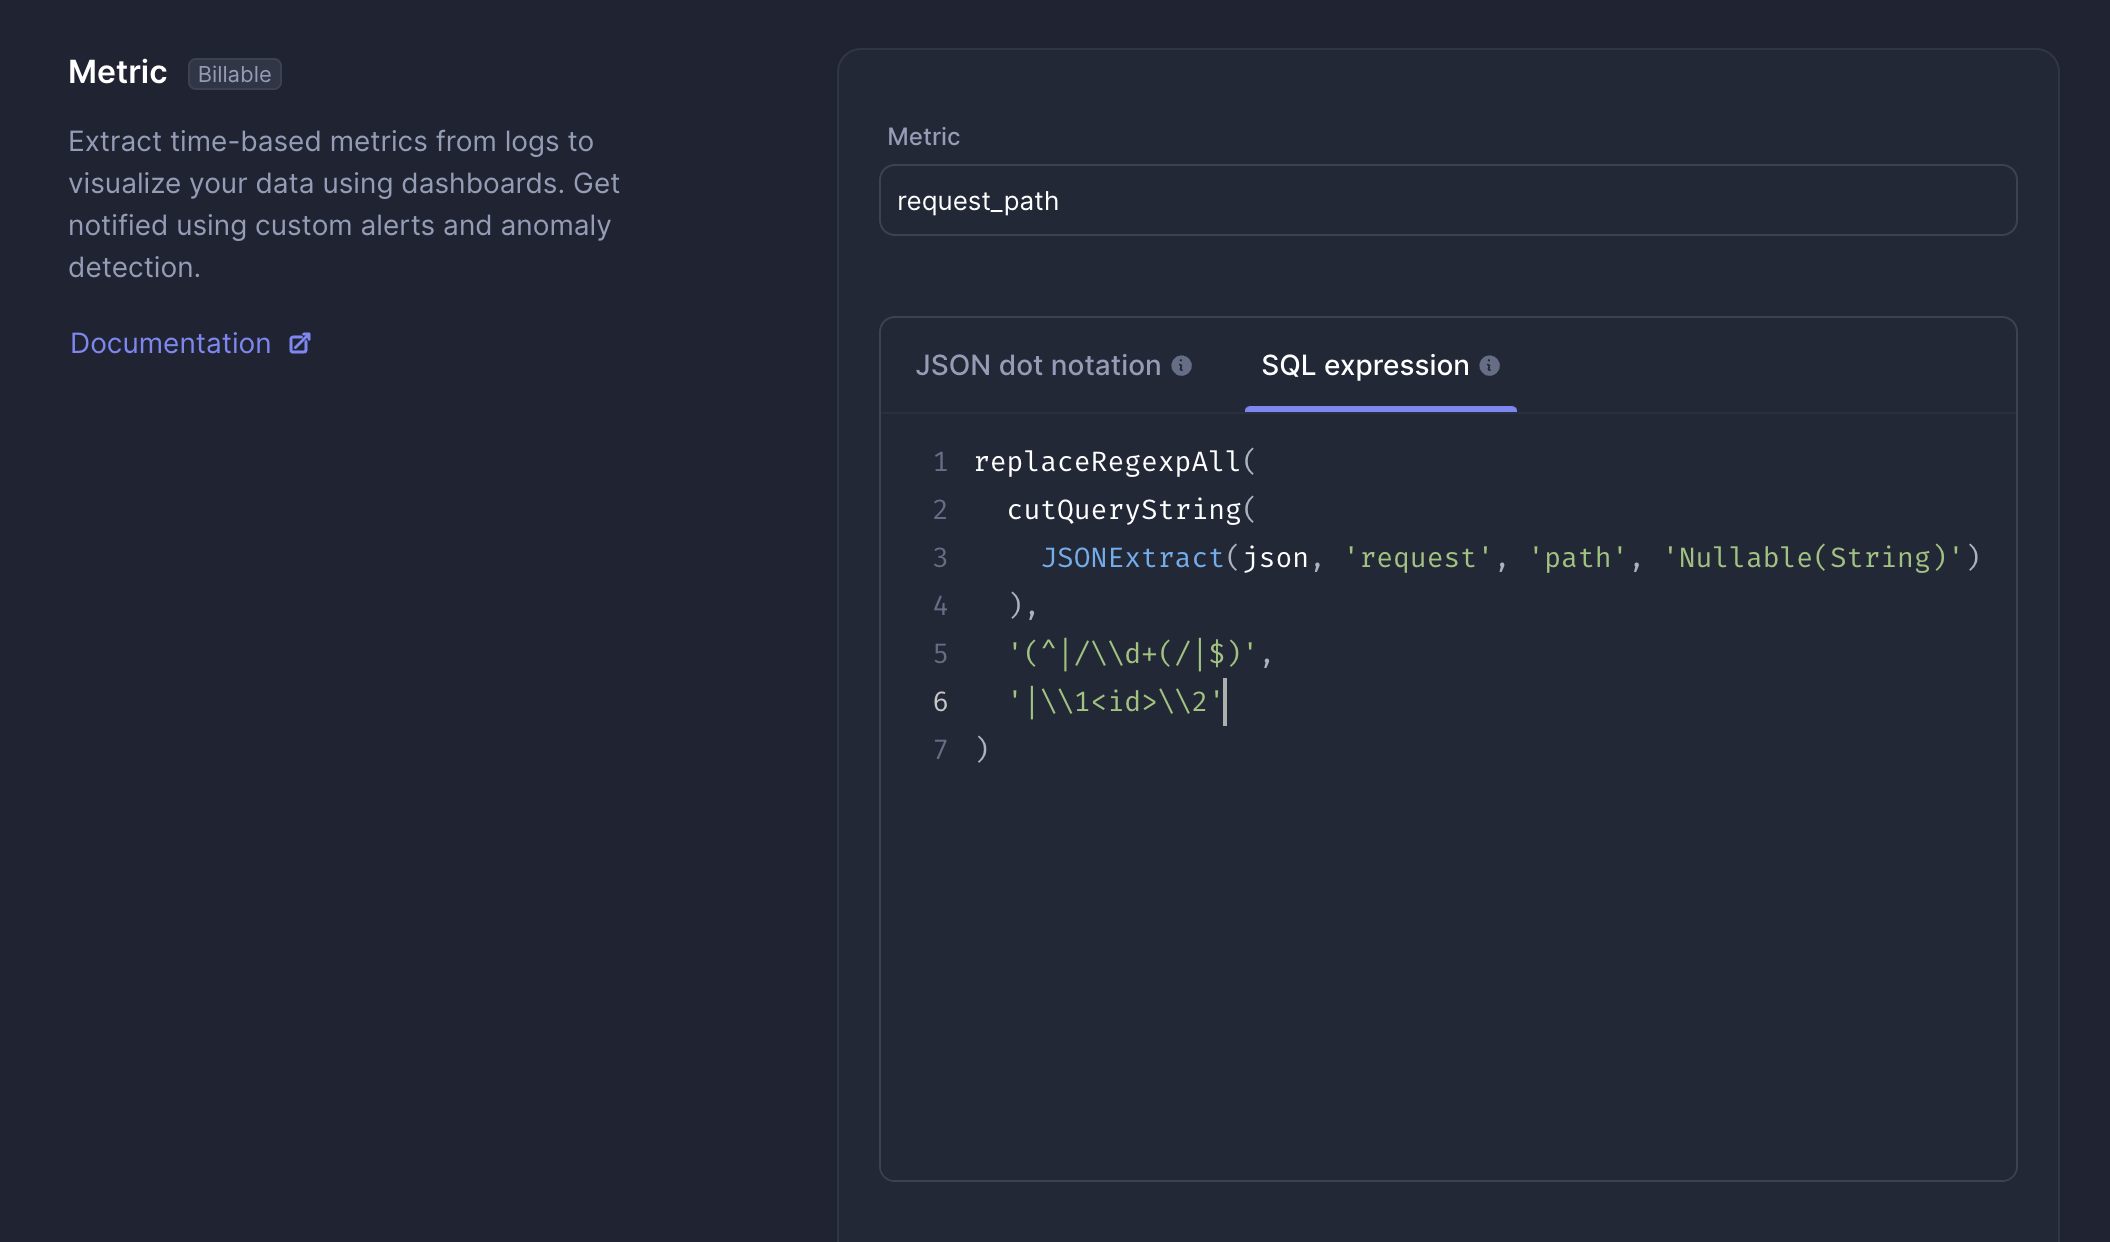
Task: Select the SQL expression tab
Action: tap(1365, 366)
